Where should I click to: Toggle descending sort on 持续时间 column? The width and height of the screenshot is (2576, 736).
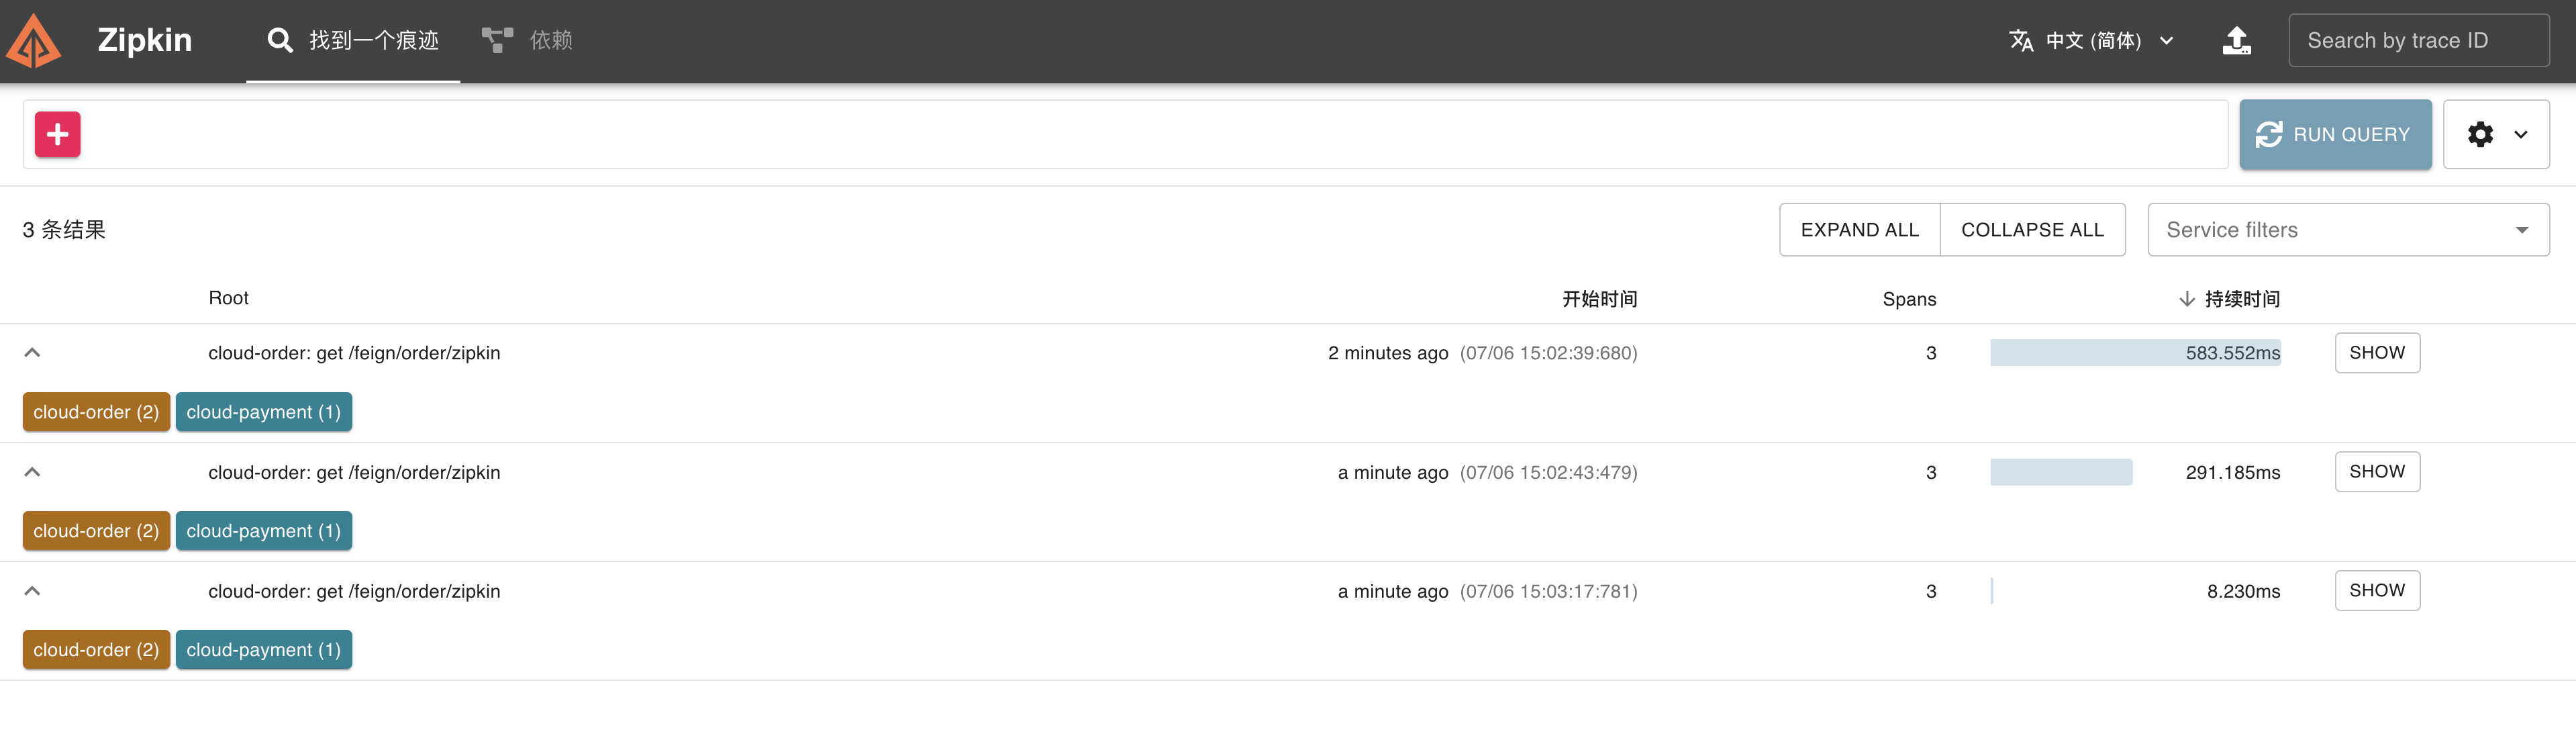pos(2229,298)
